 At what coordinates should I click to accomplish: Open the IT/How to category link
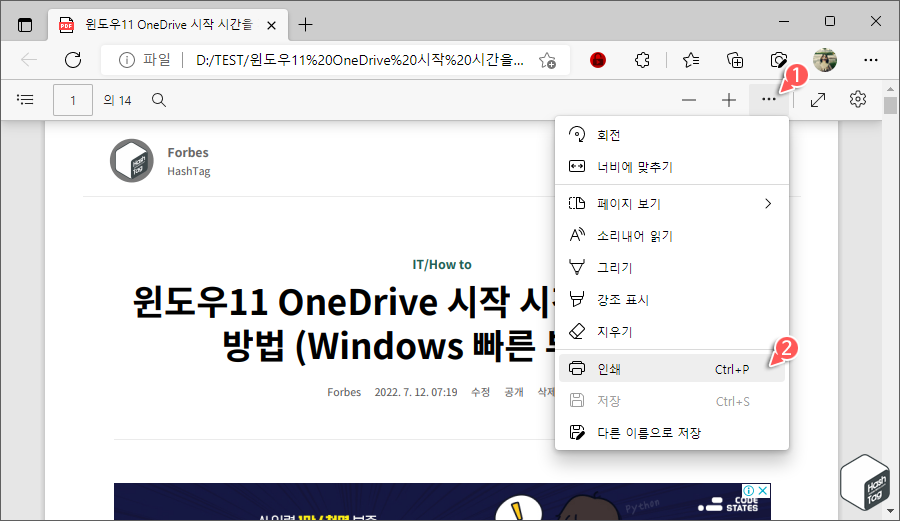click(x=441, y=265)
